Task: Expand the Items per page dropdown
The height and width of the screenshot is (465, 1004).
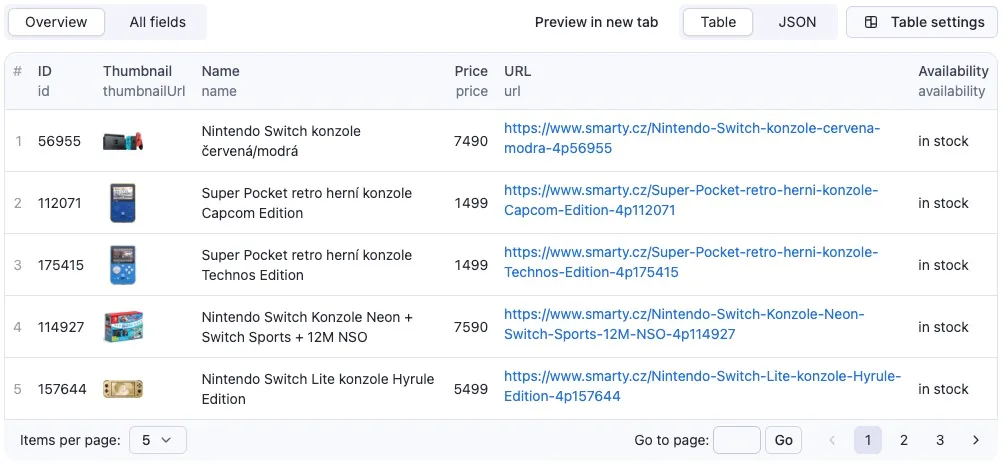Action: pos(158,440)
